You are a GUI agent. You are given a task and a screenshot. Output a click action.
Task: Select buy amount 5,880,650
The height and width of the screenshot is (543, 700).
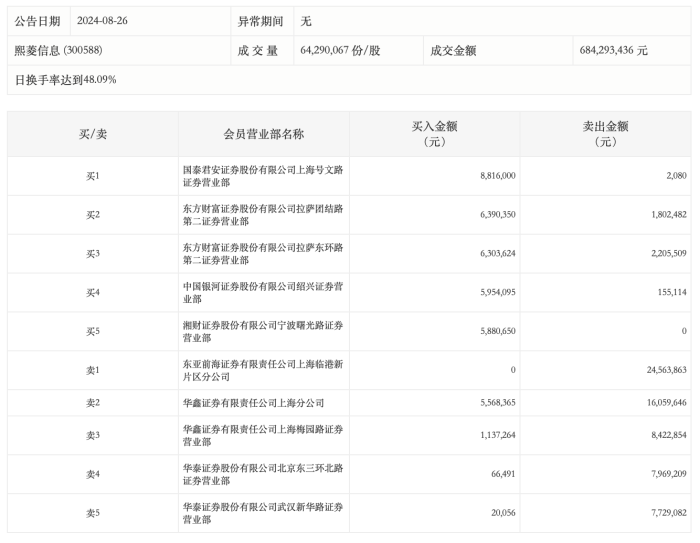(498, 331)
